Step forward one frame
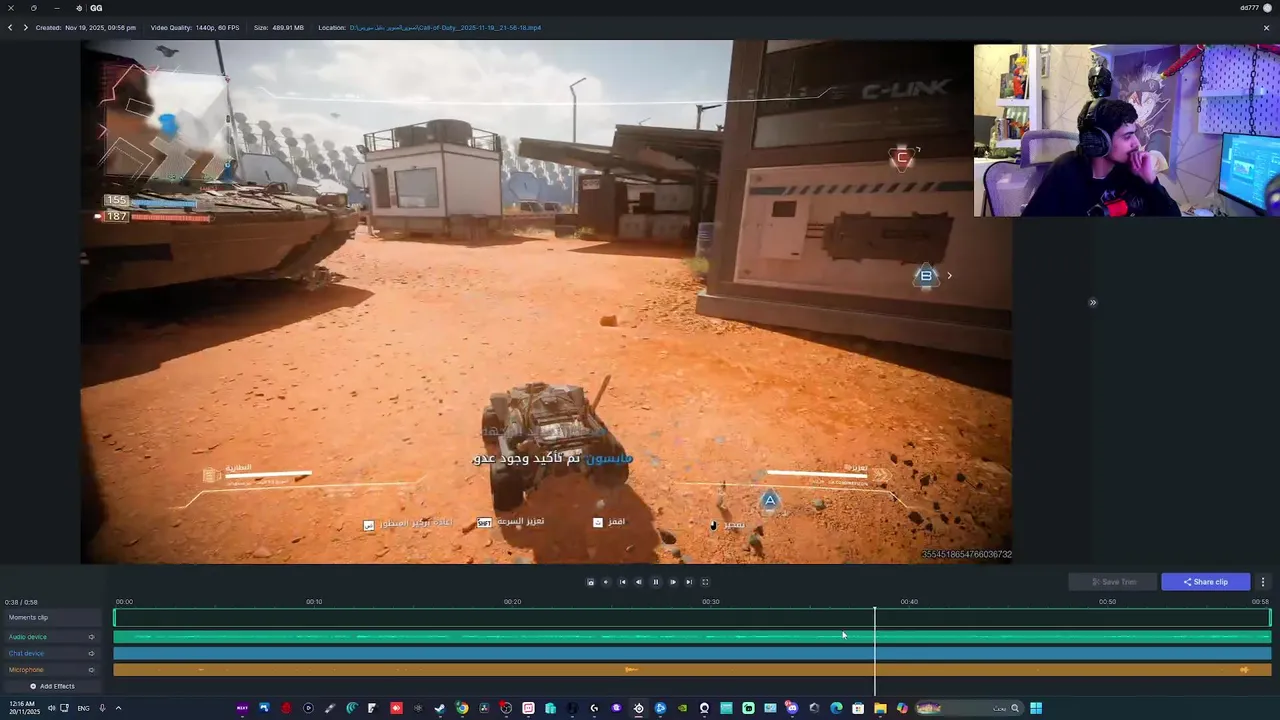Viewport: 1280px width, 720px height. click(672, 582)
